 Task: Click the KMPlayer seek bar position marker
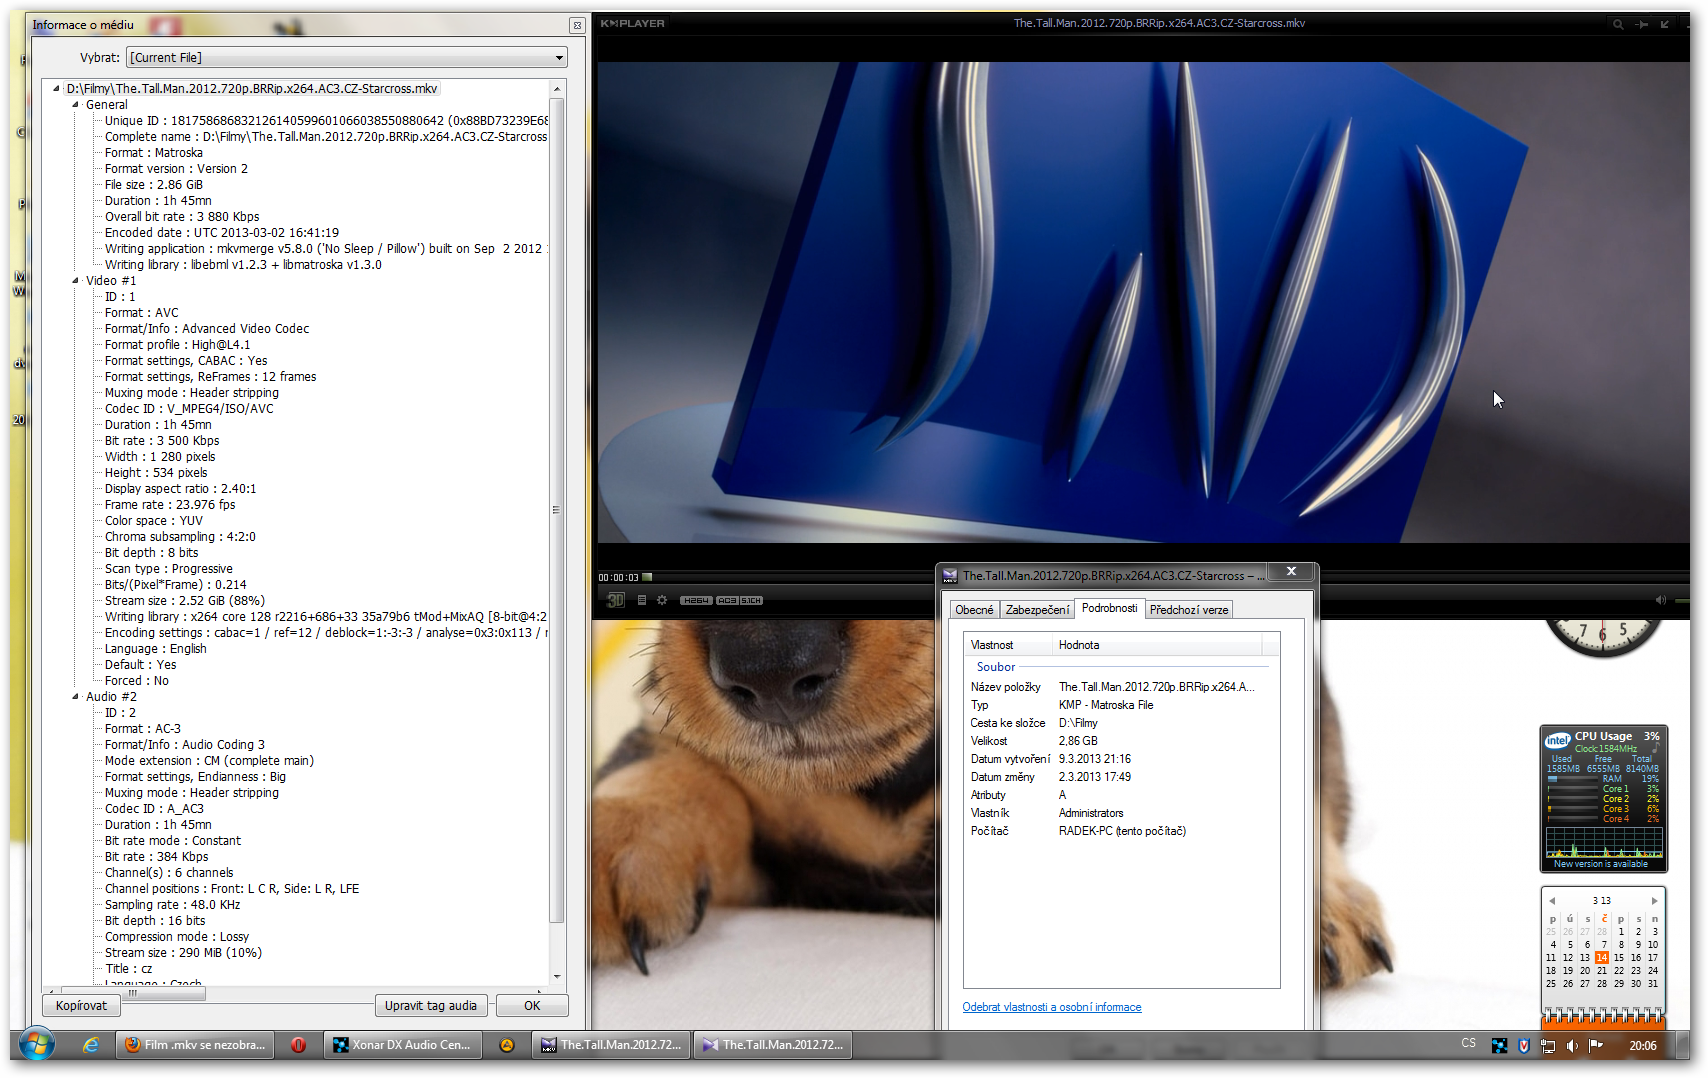click(x=647, y=577)
